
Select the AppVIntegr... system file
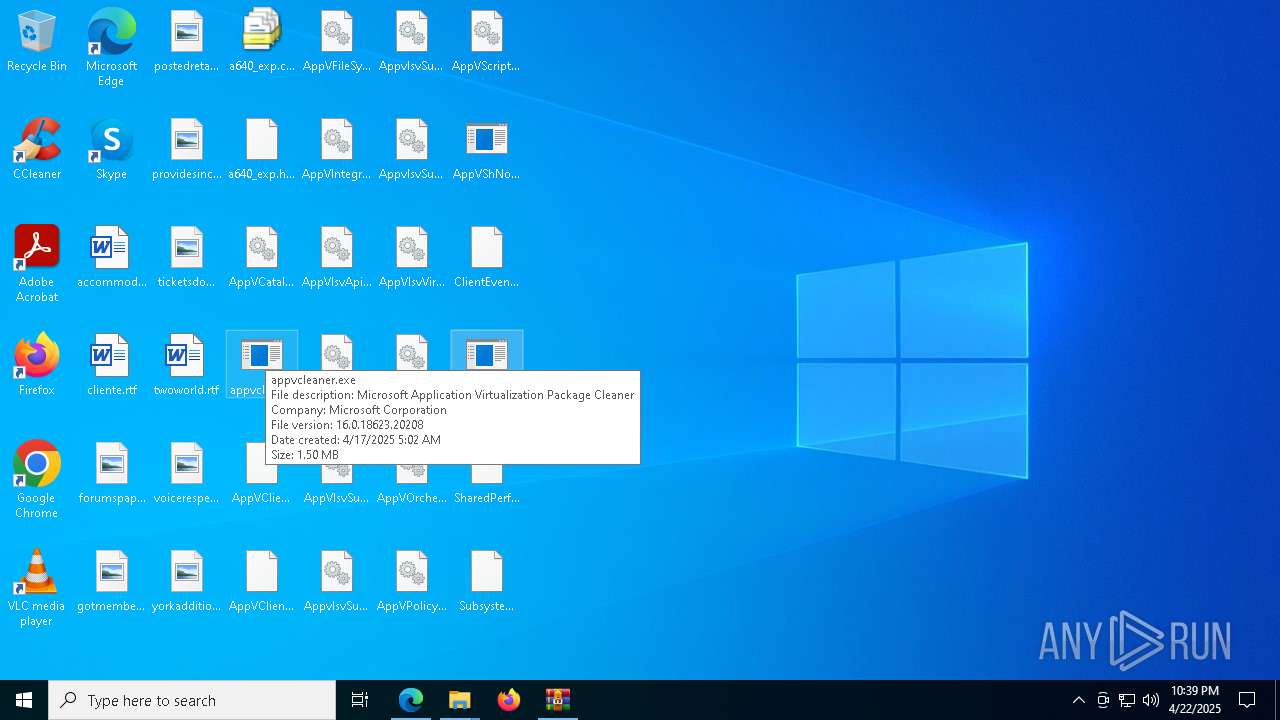[x=337, y=150]
